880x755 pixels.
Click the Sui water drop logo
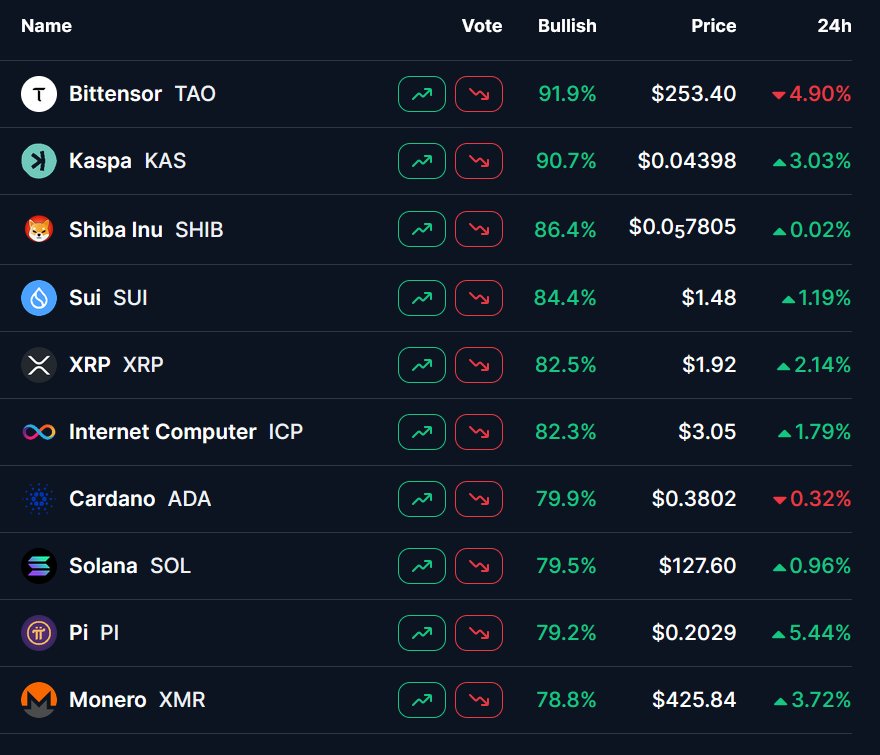click(39, 298)
